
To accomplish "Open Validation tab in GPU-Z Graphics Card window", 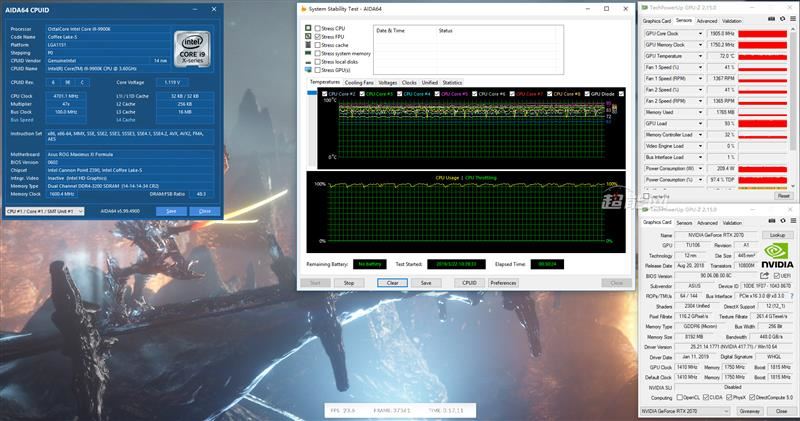I will pos(732,223).
